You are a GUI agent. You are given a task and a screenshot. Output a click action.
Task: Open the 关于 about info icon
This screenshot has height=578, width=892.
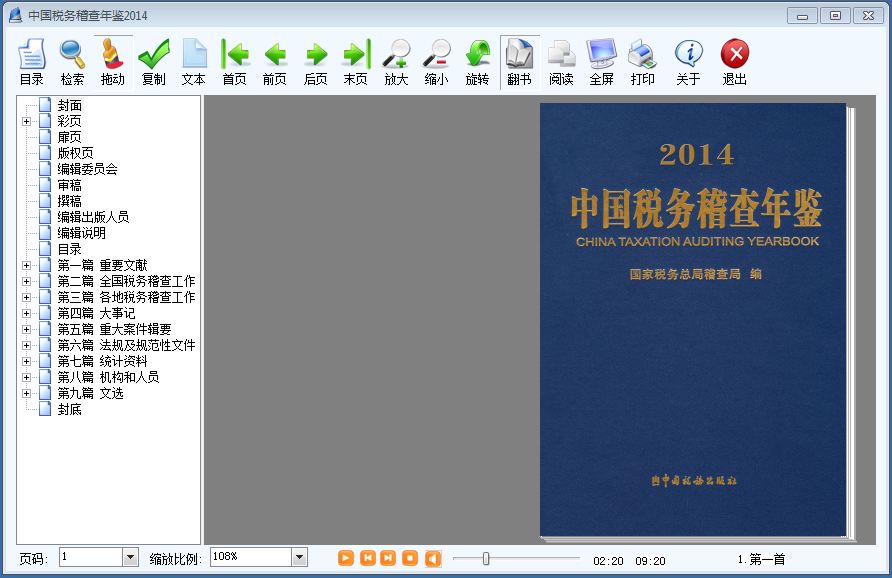688,62
